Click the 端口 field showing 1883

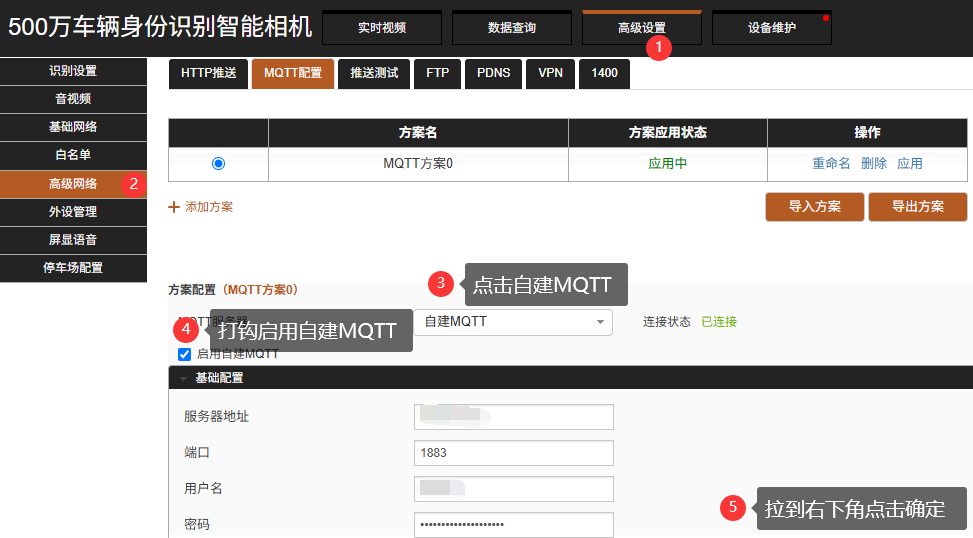pyautogui.click(x=514, y=453)
